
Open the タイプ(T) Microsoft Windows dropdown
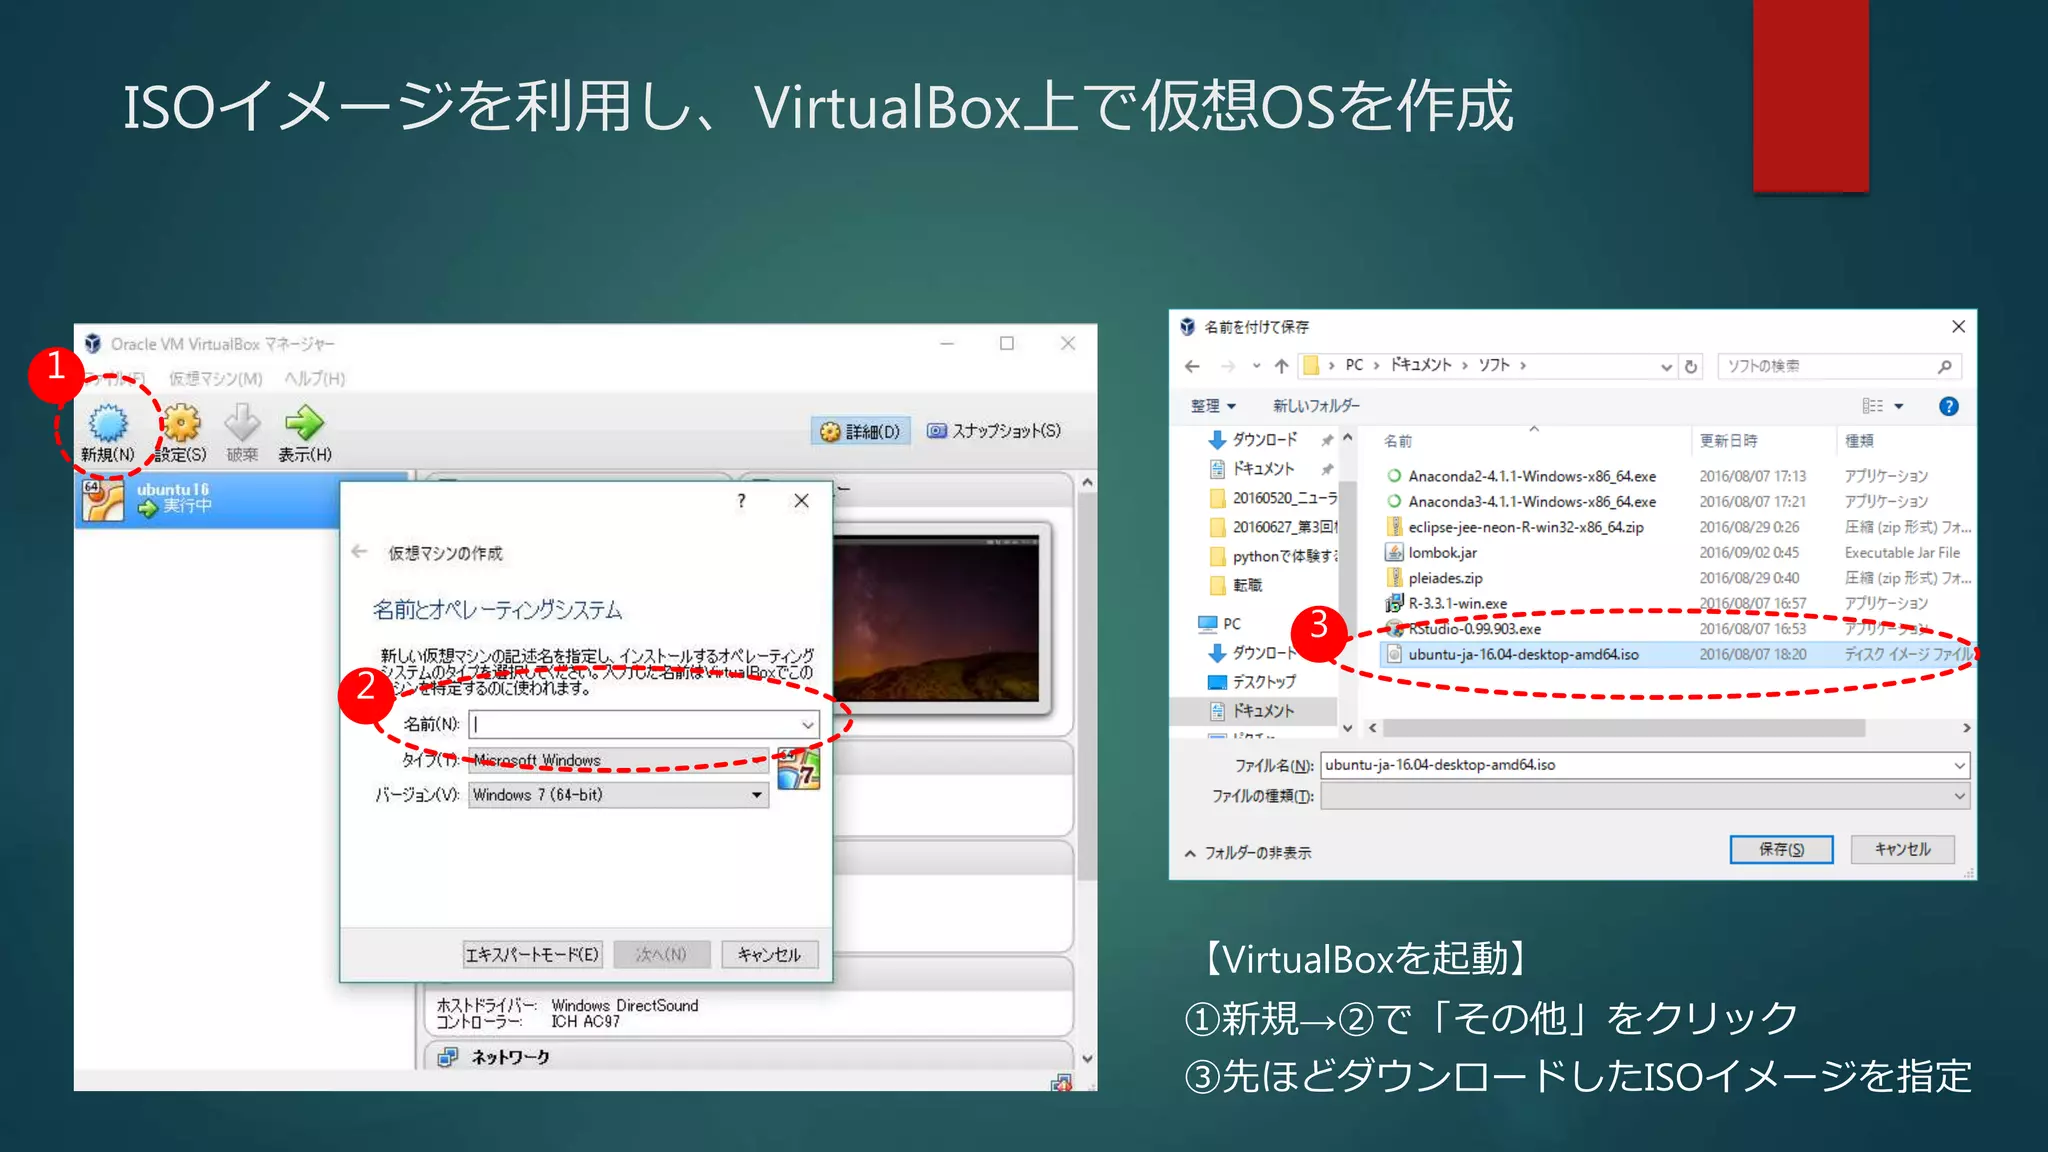tap(618, 760)
